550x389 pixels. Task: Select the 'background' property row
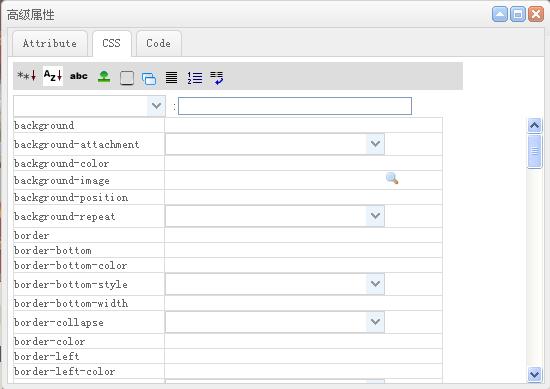(228, 125)
